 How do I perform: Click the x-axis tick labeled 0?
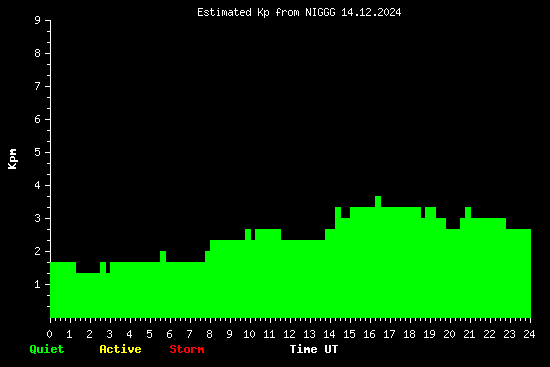point(49,334)
